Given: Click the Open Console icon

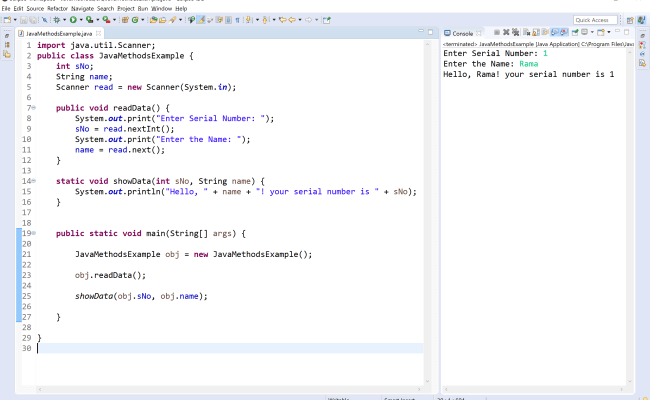Looking at the screenshot, I should [601, 32].
